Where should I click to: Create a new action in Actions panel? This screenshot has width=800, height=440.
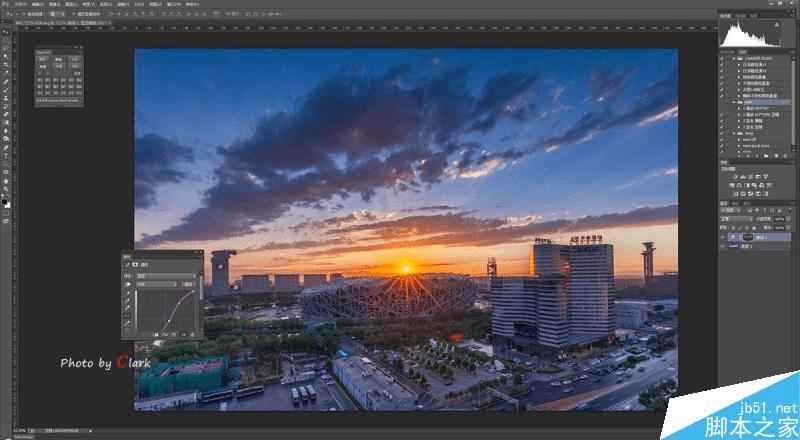click(776, 155)
